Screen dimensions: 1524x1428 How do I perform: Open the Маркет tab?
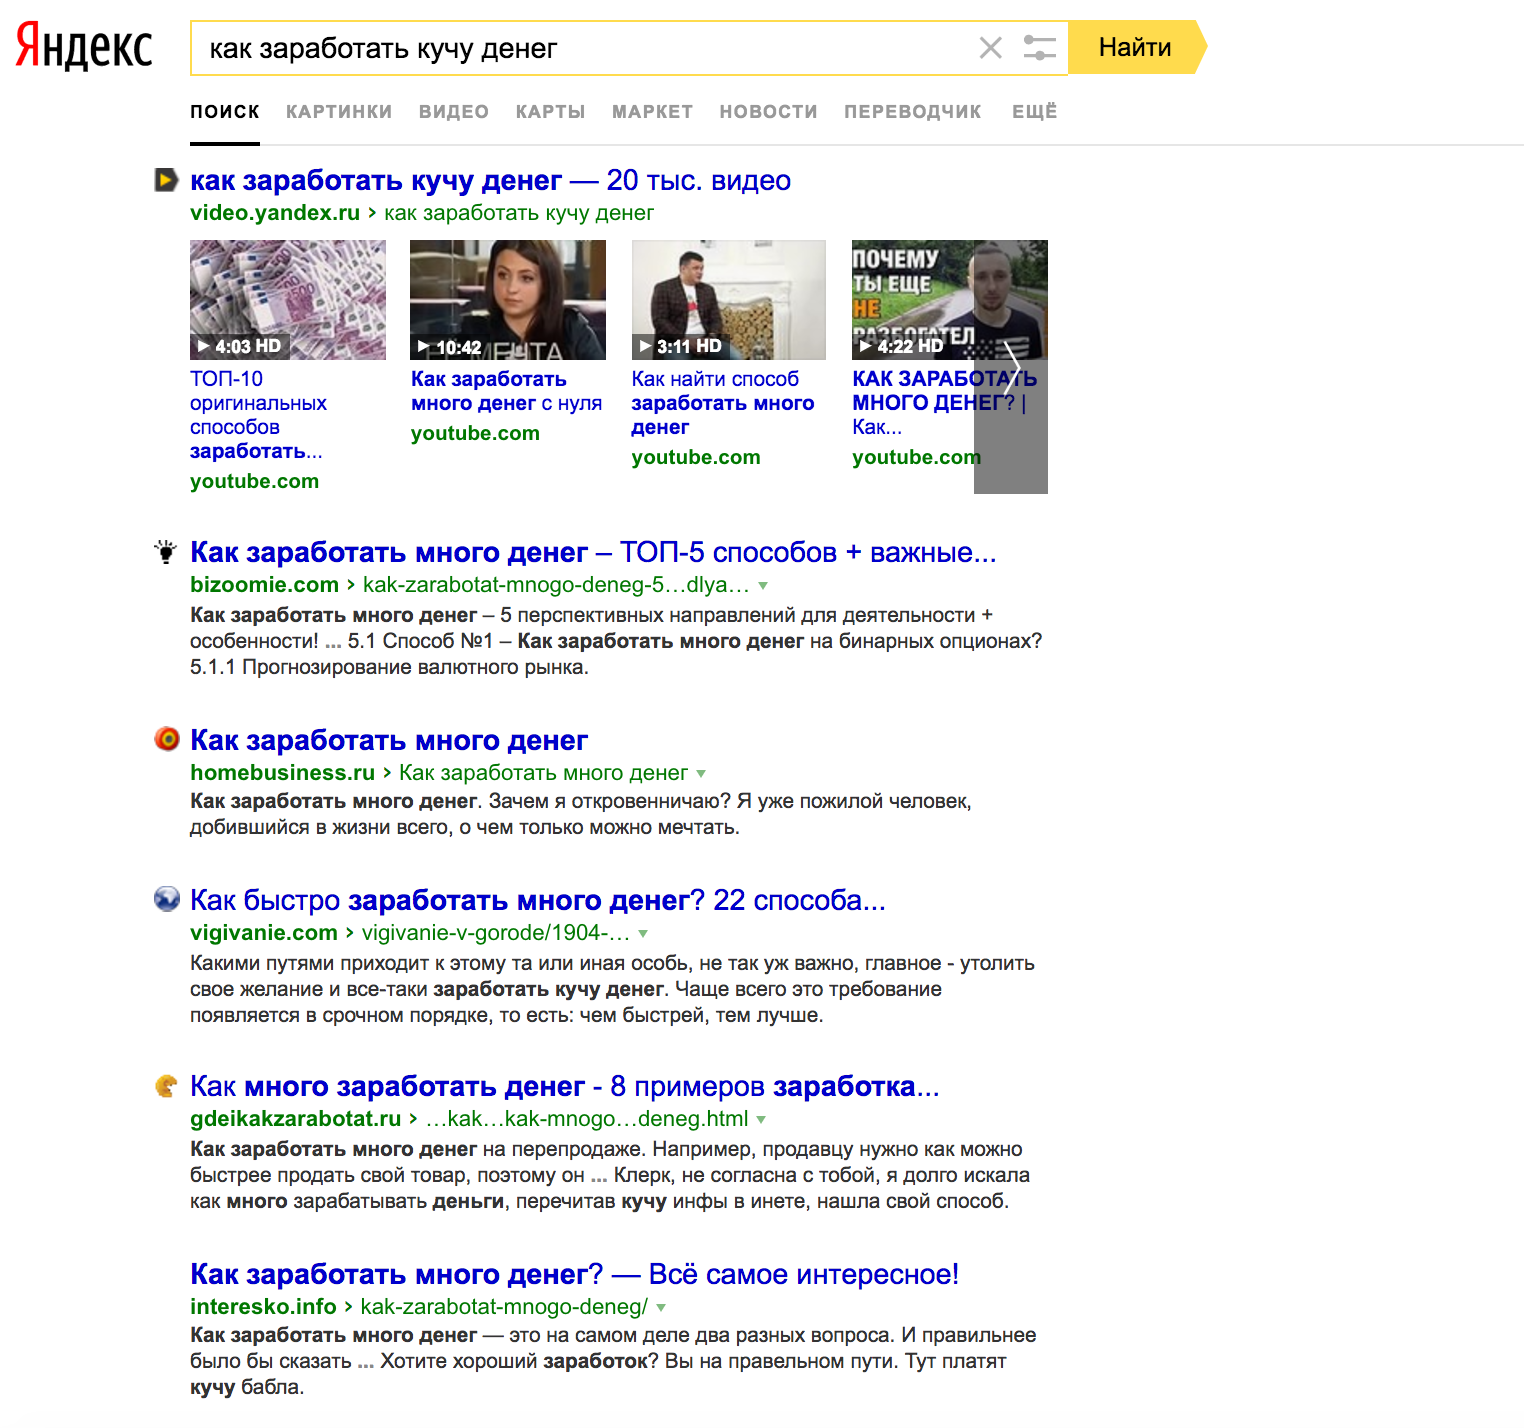[x=653, y=112]
